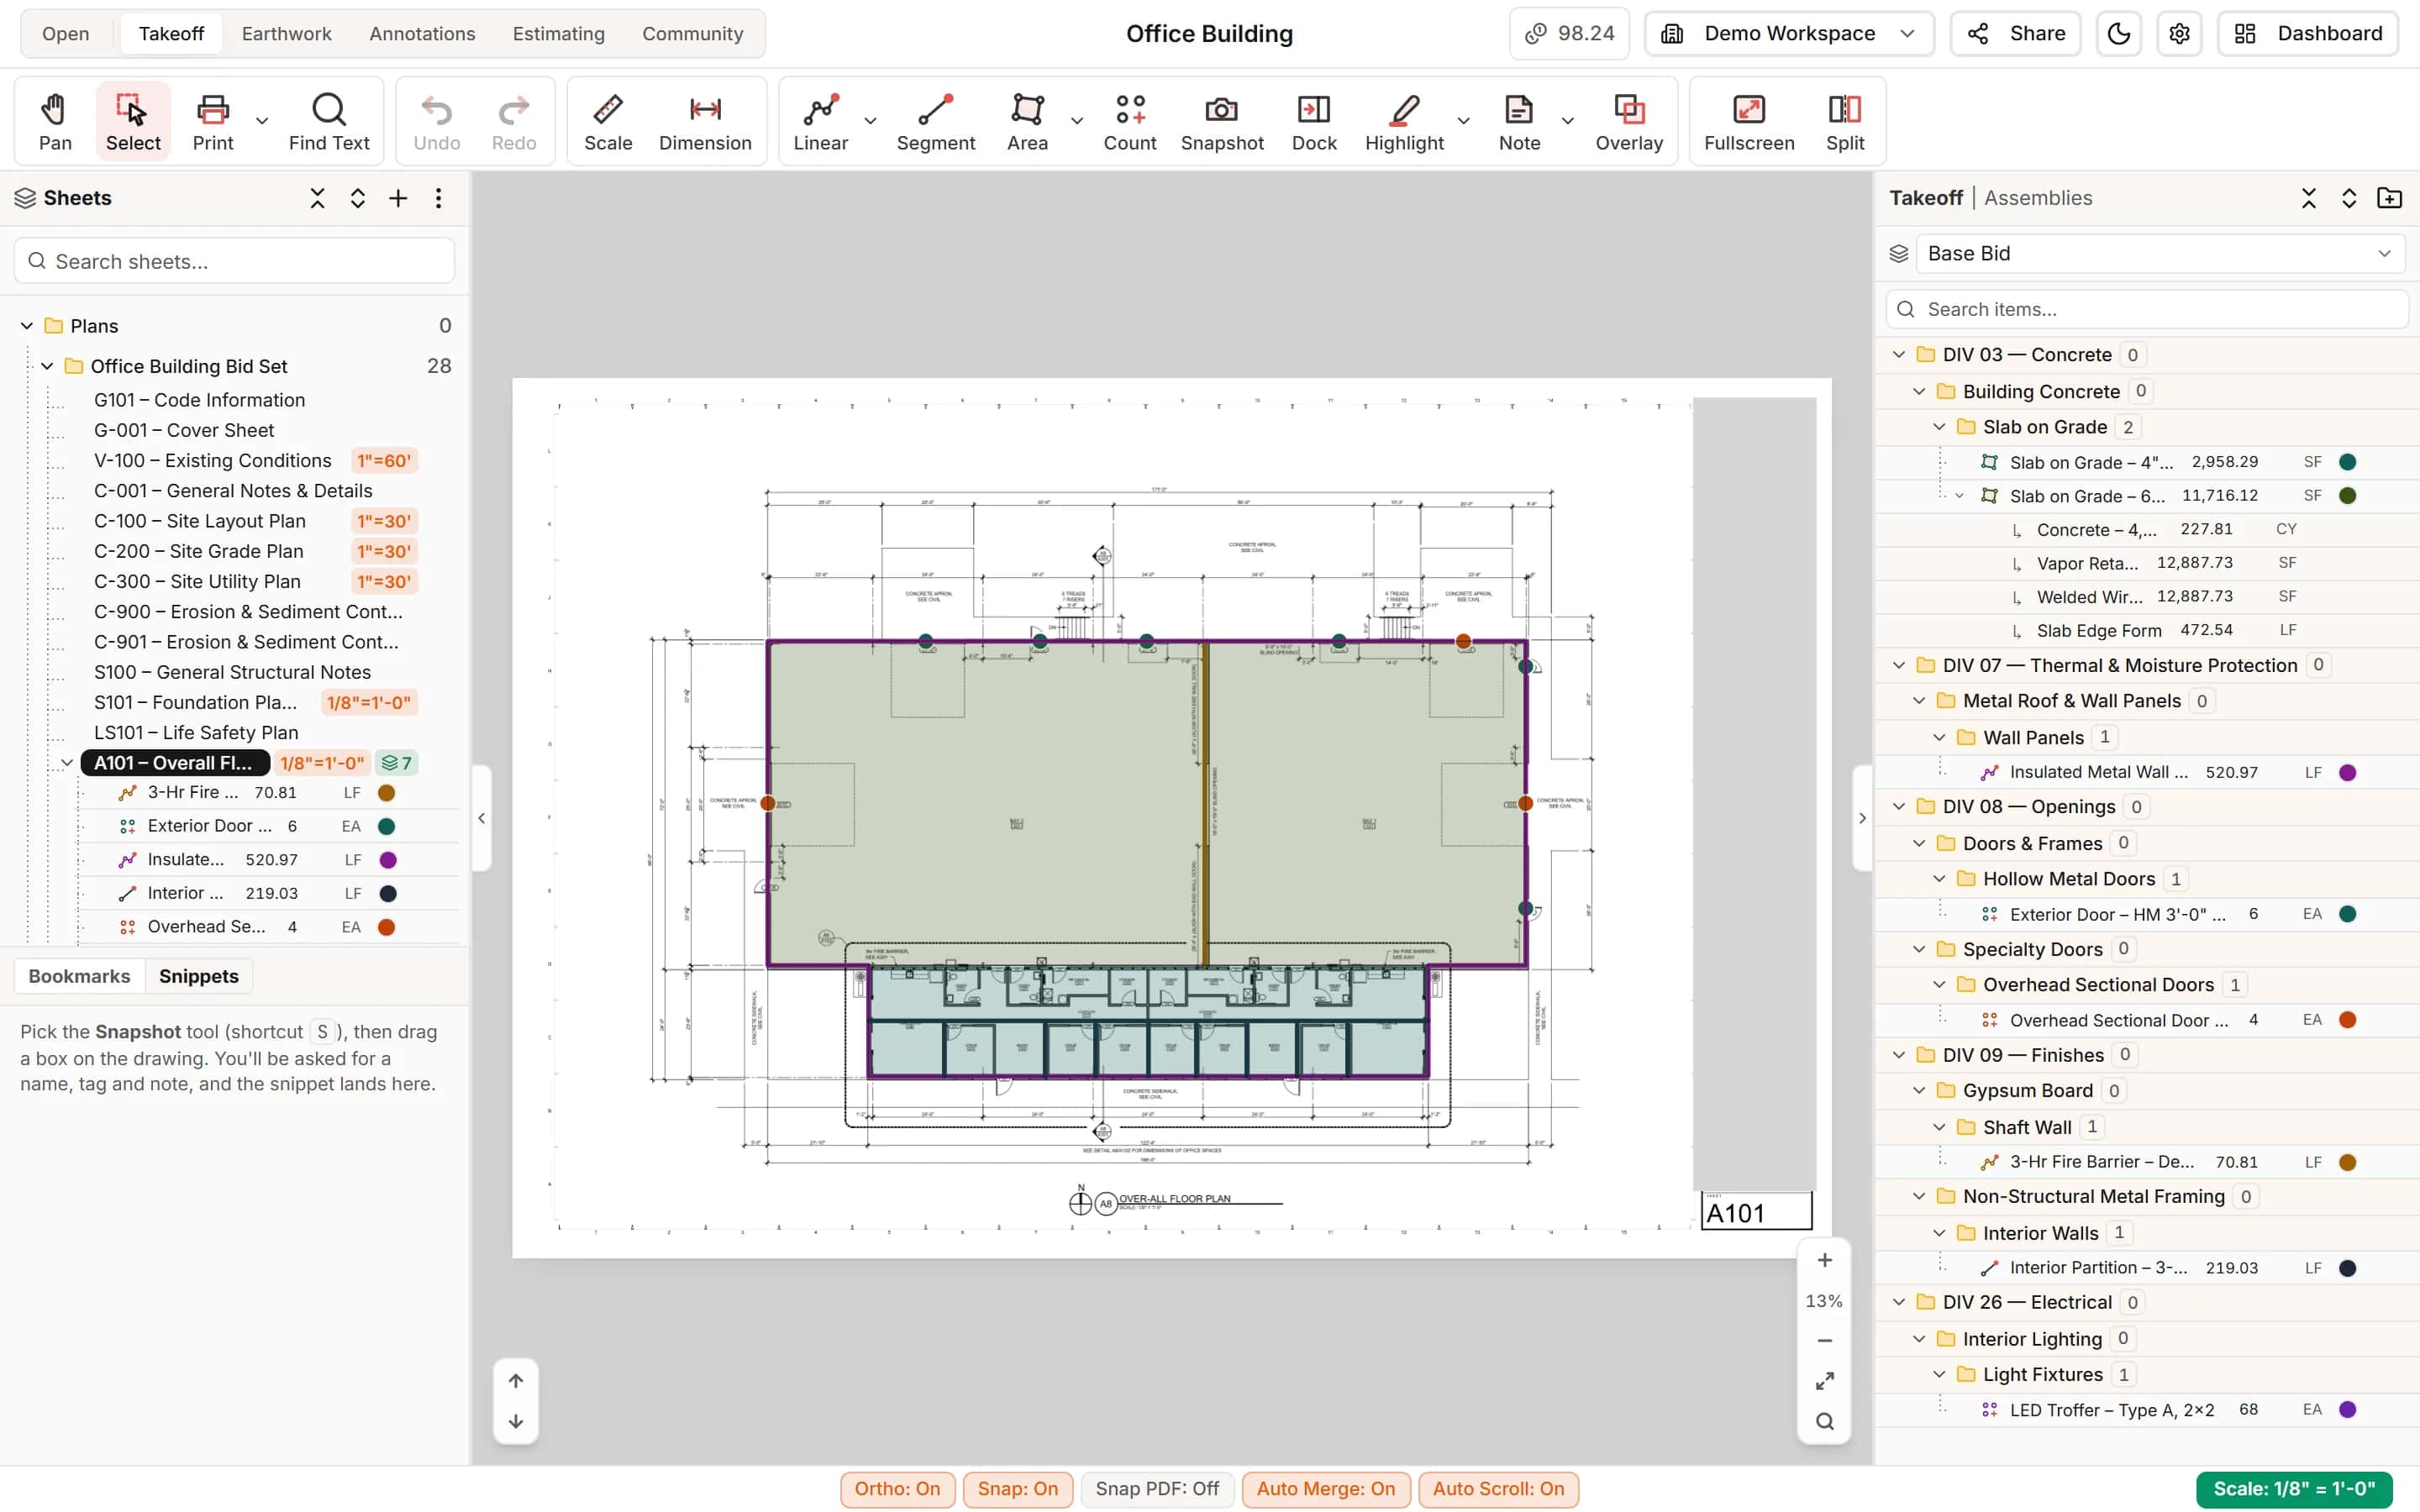Activate the Scale ruler tool
Image resolution: width=2420 pixels, height=1512 pixels.
coord(608,122)
